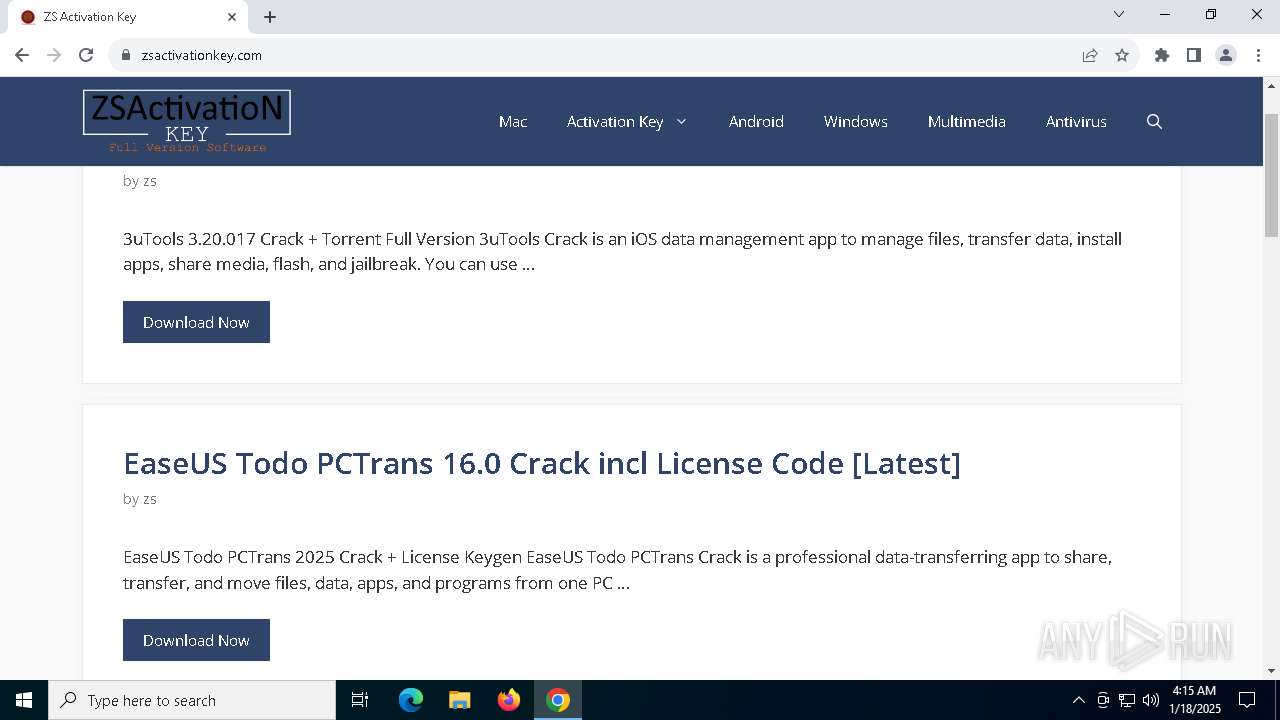View site info via the lock icon
This screenshot has height=720, width=1280.
pos(126,55)
